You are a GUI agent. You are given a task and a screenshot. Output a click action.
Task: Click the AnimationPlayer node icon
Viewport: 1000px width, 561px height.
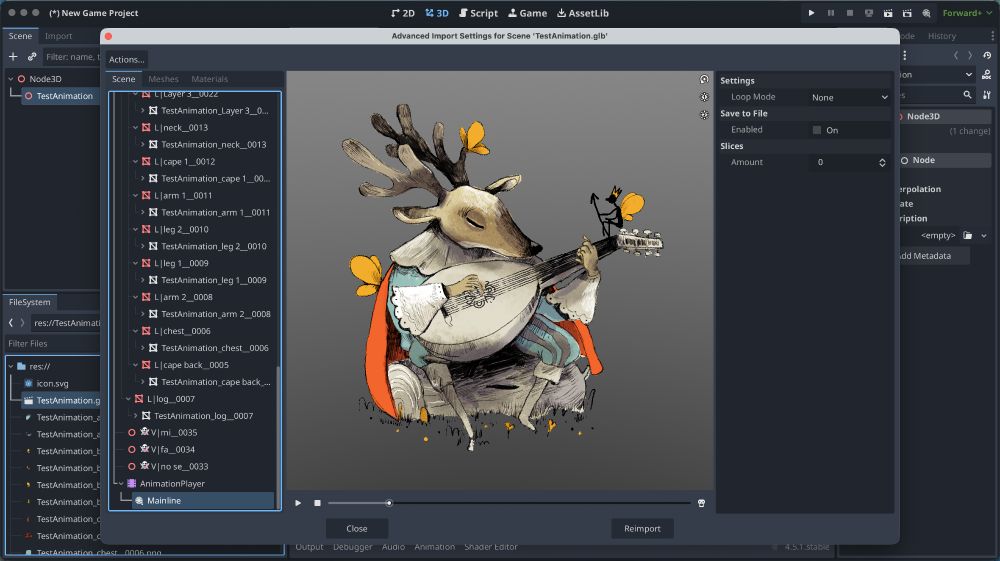131,484
